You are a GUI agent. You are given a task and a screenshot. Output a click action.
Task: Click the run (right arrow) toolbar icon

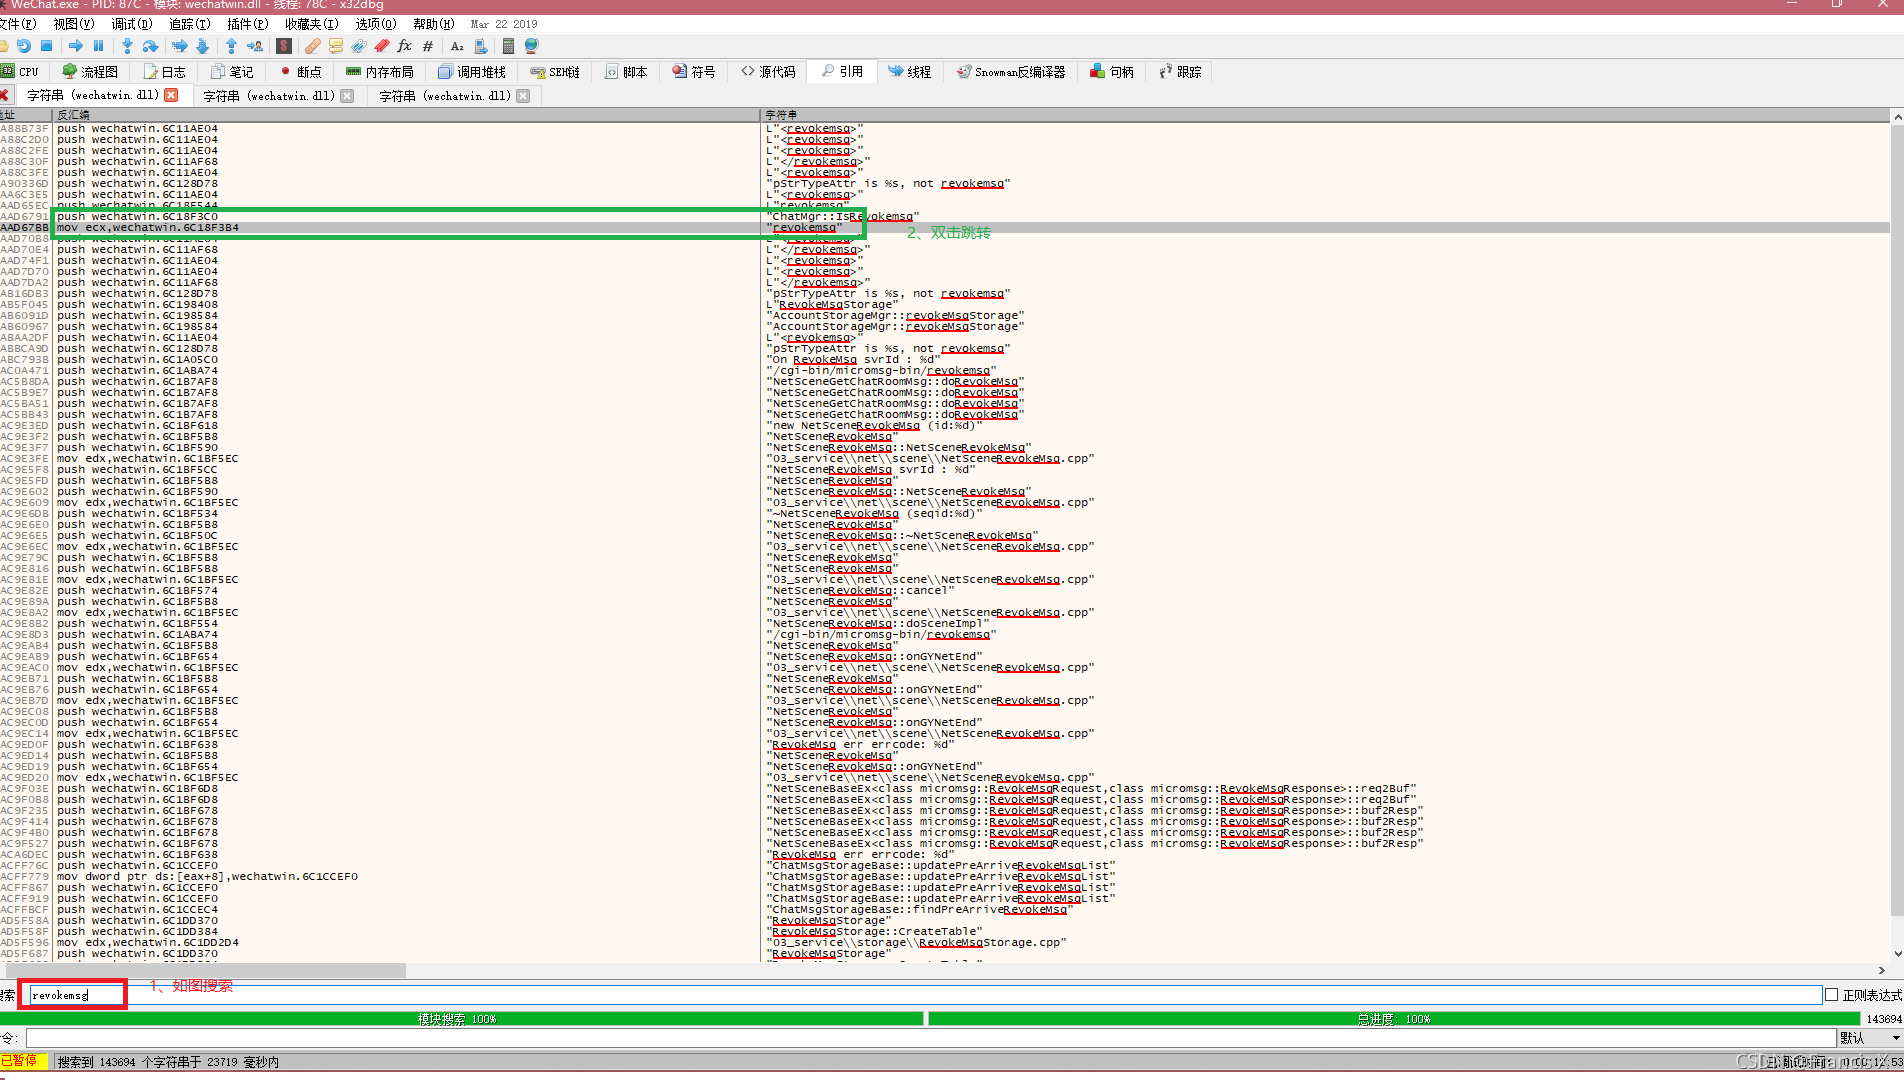coord(76,46)
